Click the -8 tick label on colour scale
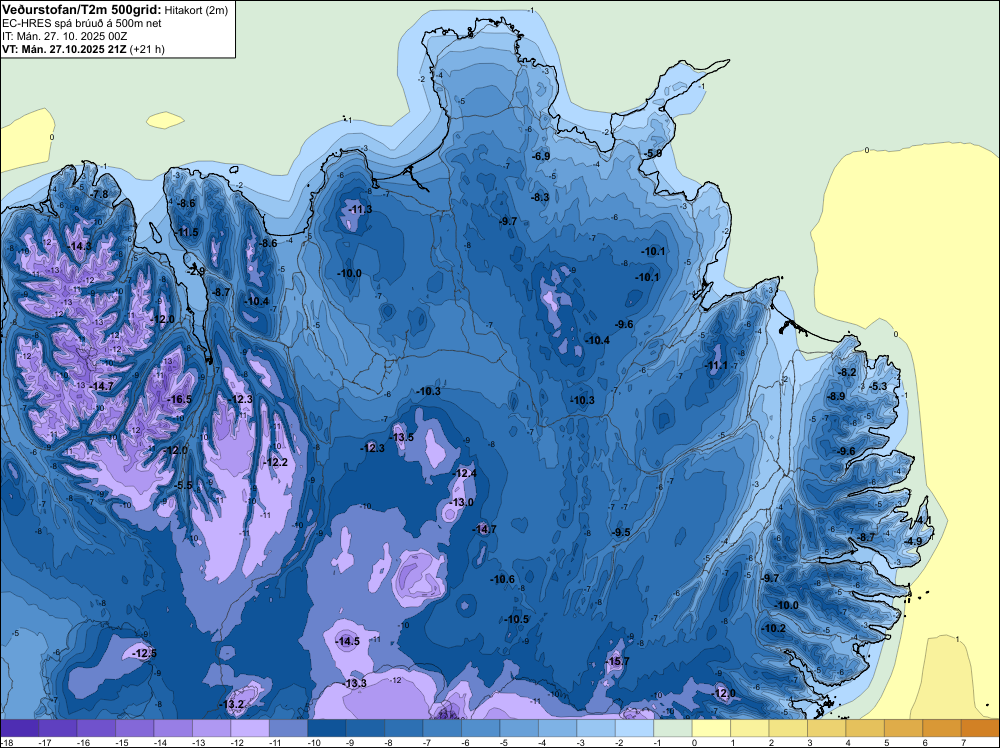This screenshot has height=748, width=1000. coord(390,742)
